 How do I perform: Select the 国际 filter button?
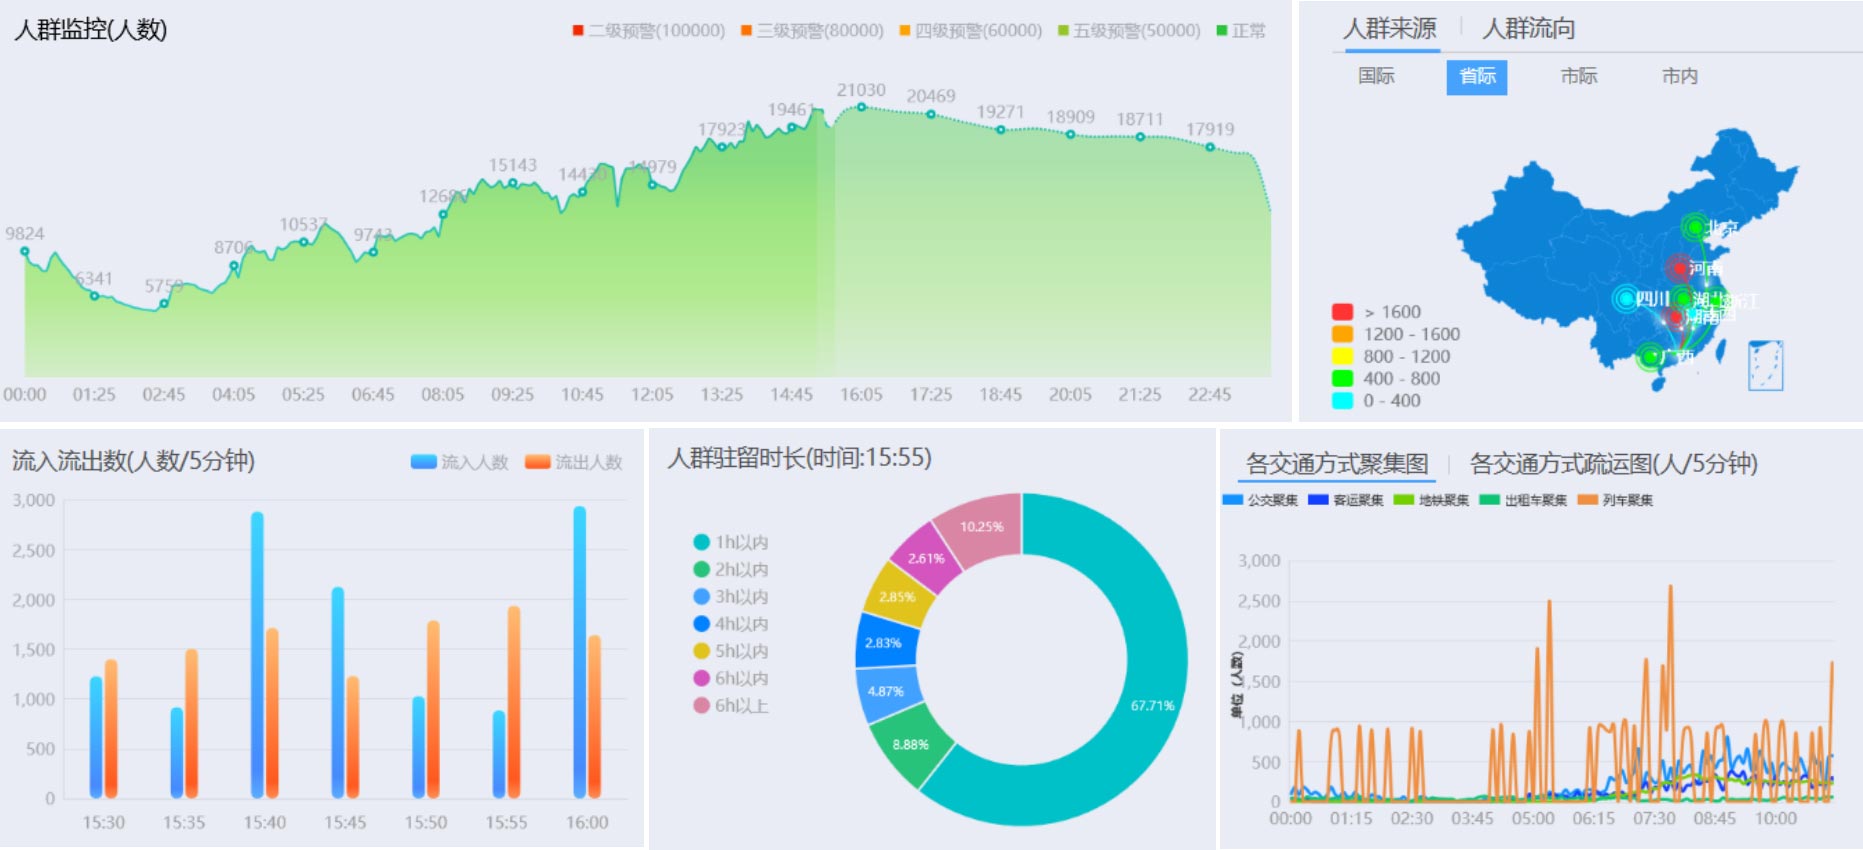[x=1376, y=76]
